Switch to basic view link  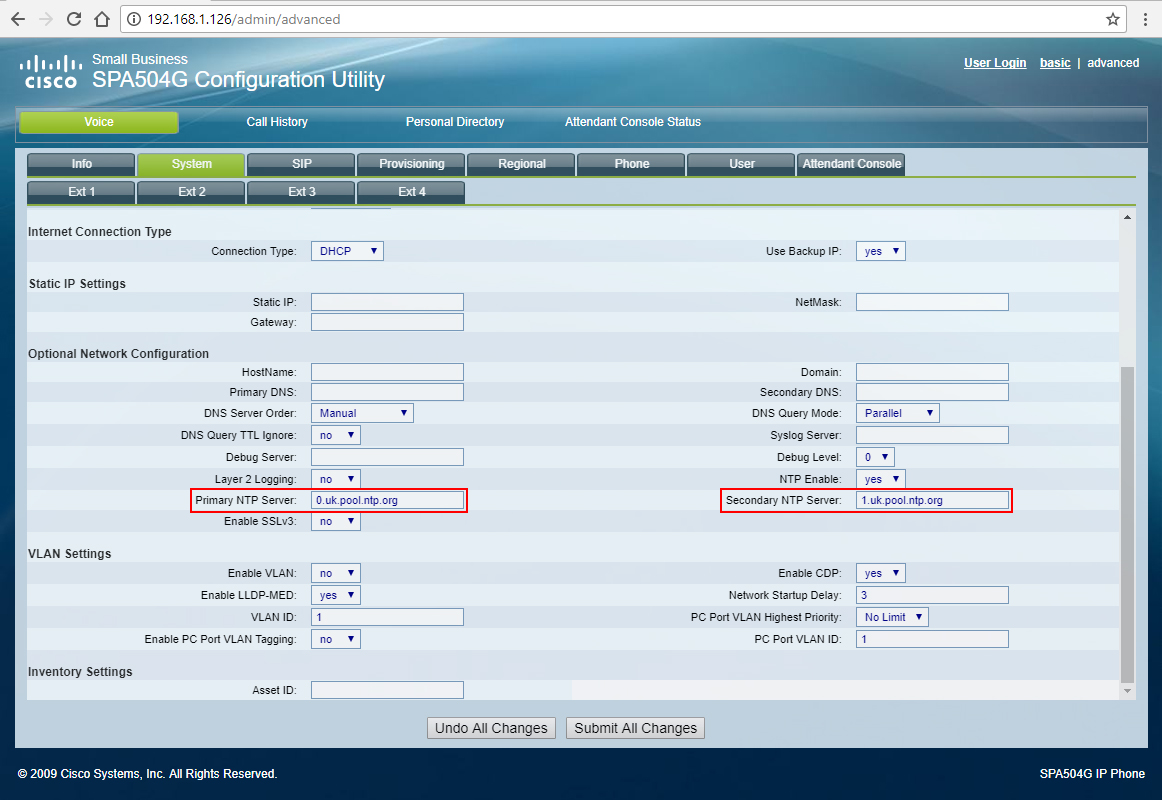click(1055, 63)
